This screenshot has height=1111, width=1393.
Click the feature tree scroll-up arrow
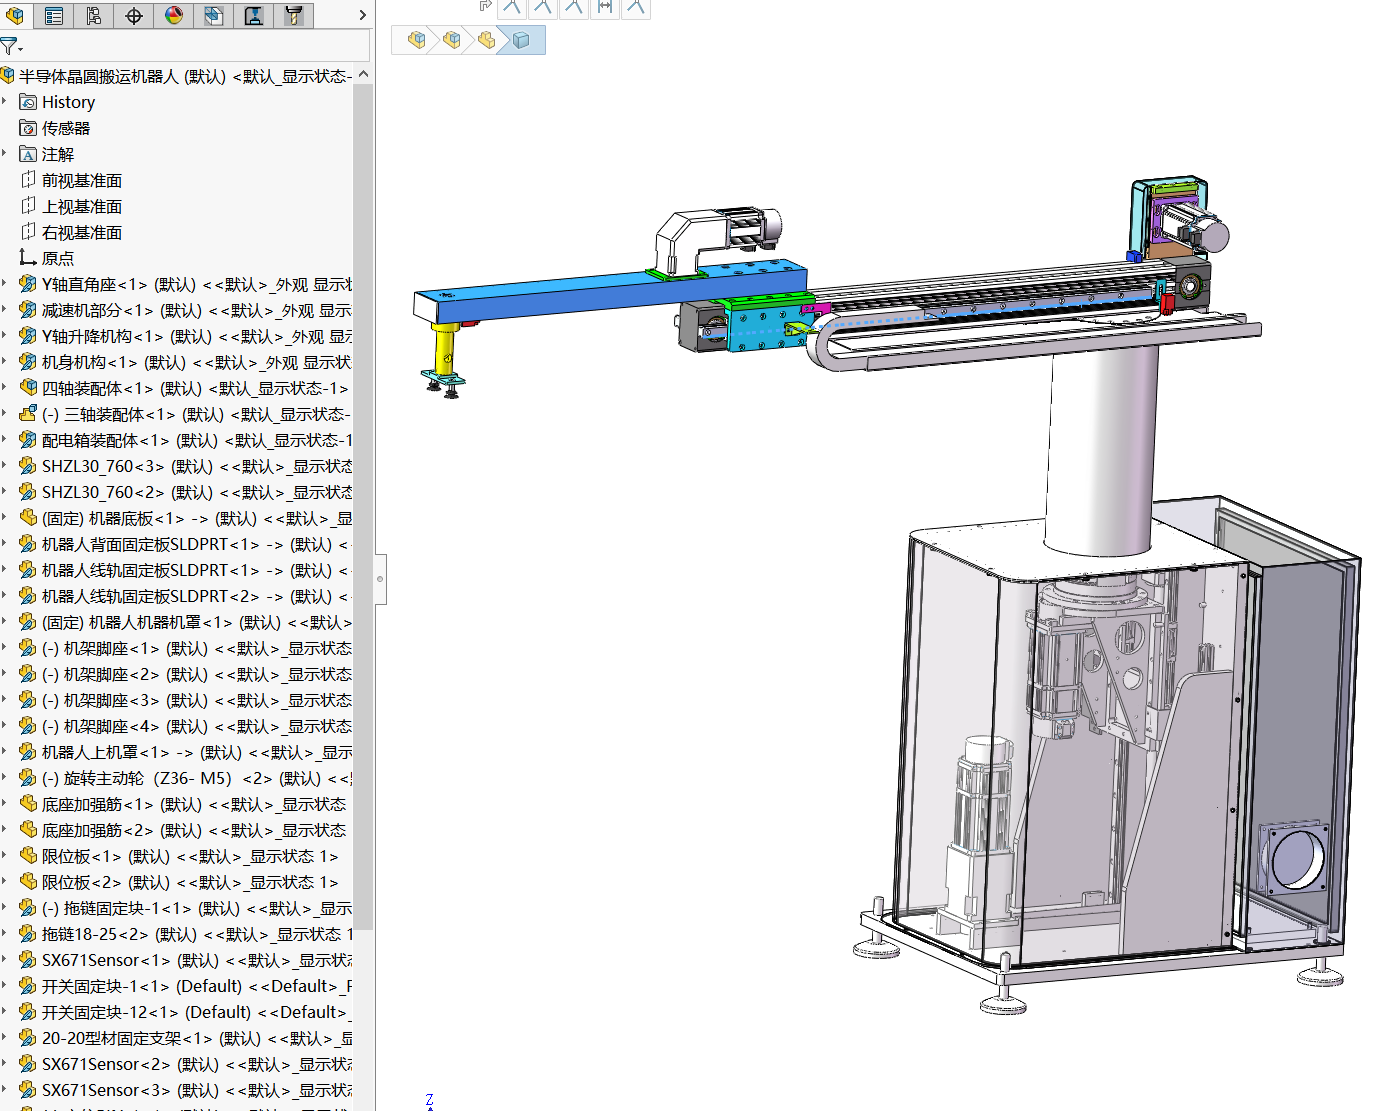pos(363,74)
